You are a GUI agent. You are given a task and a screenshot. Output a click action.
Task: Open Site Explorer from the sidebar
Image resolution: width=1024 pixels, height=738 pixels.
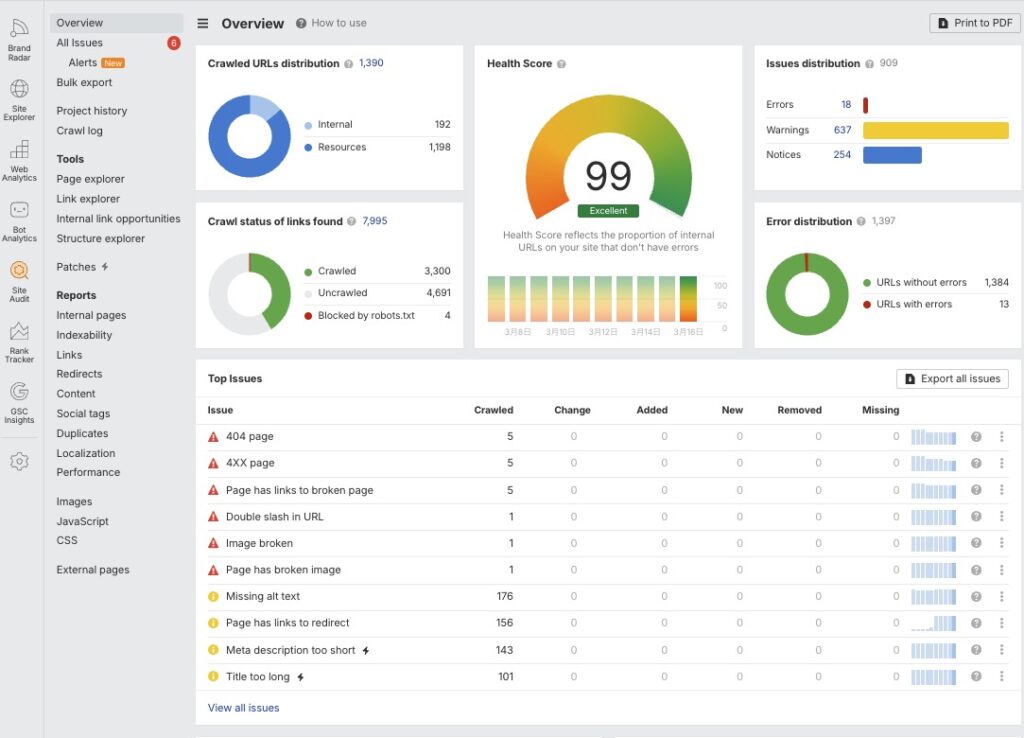[x=19, y=97]
